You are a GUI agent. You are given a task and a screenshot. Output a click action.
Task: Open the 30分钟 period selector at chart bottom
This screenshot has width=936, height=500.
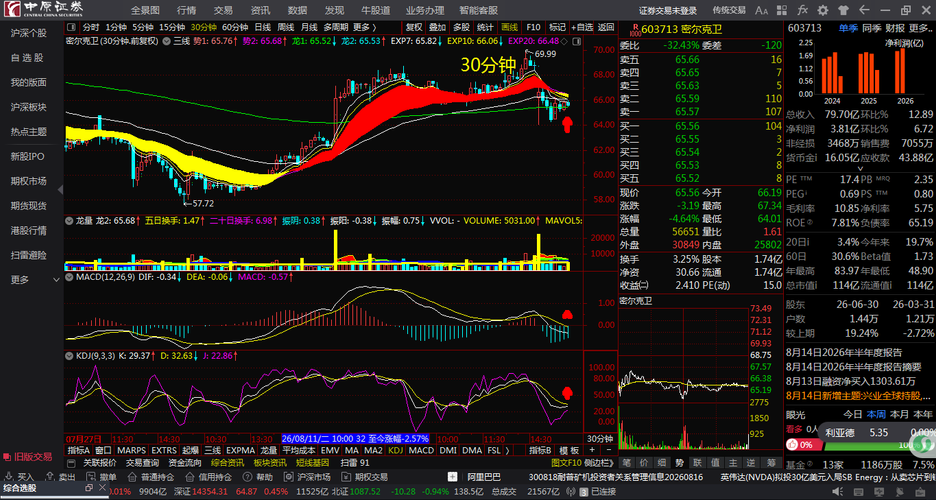(x=600, y=439)
